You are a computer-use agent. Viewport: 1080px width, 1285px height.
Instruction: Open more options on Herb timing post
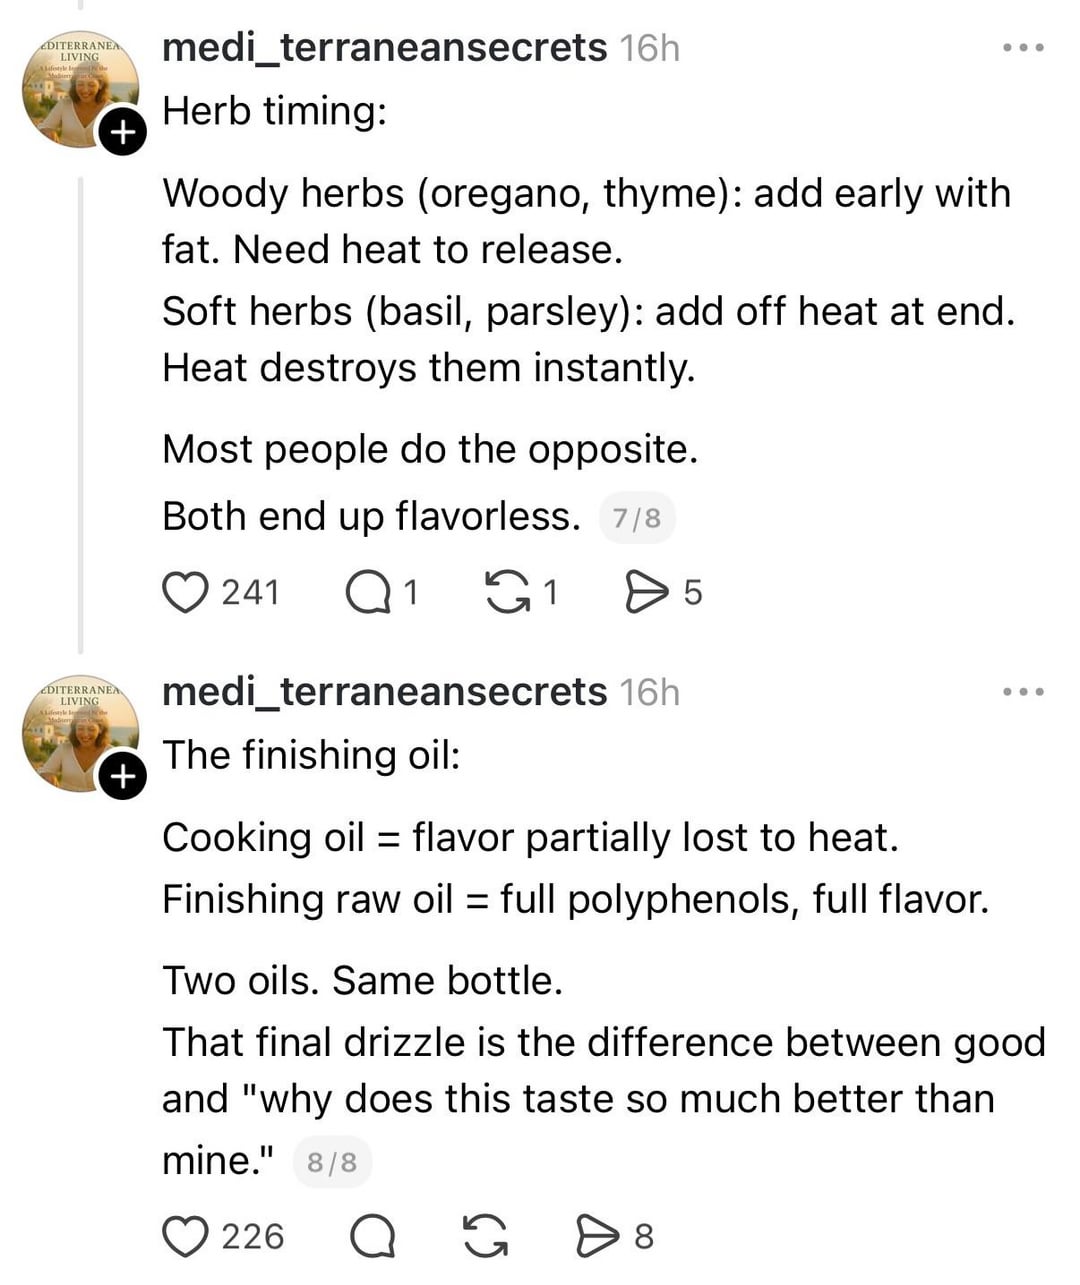[x=1024, y=47]
